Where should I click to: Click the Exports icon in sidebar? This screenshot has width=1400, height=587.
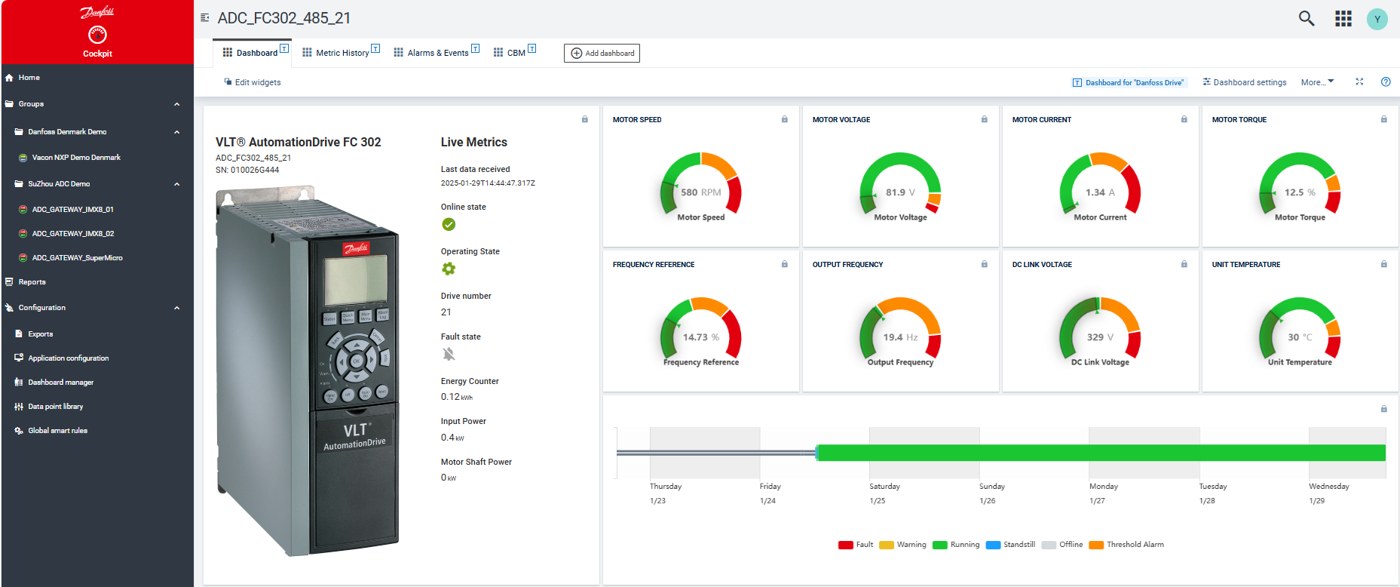(18, 334)
